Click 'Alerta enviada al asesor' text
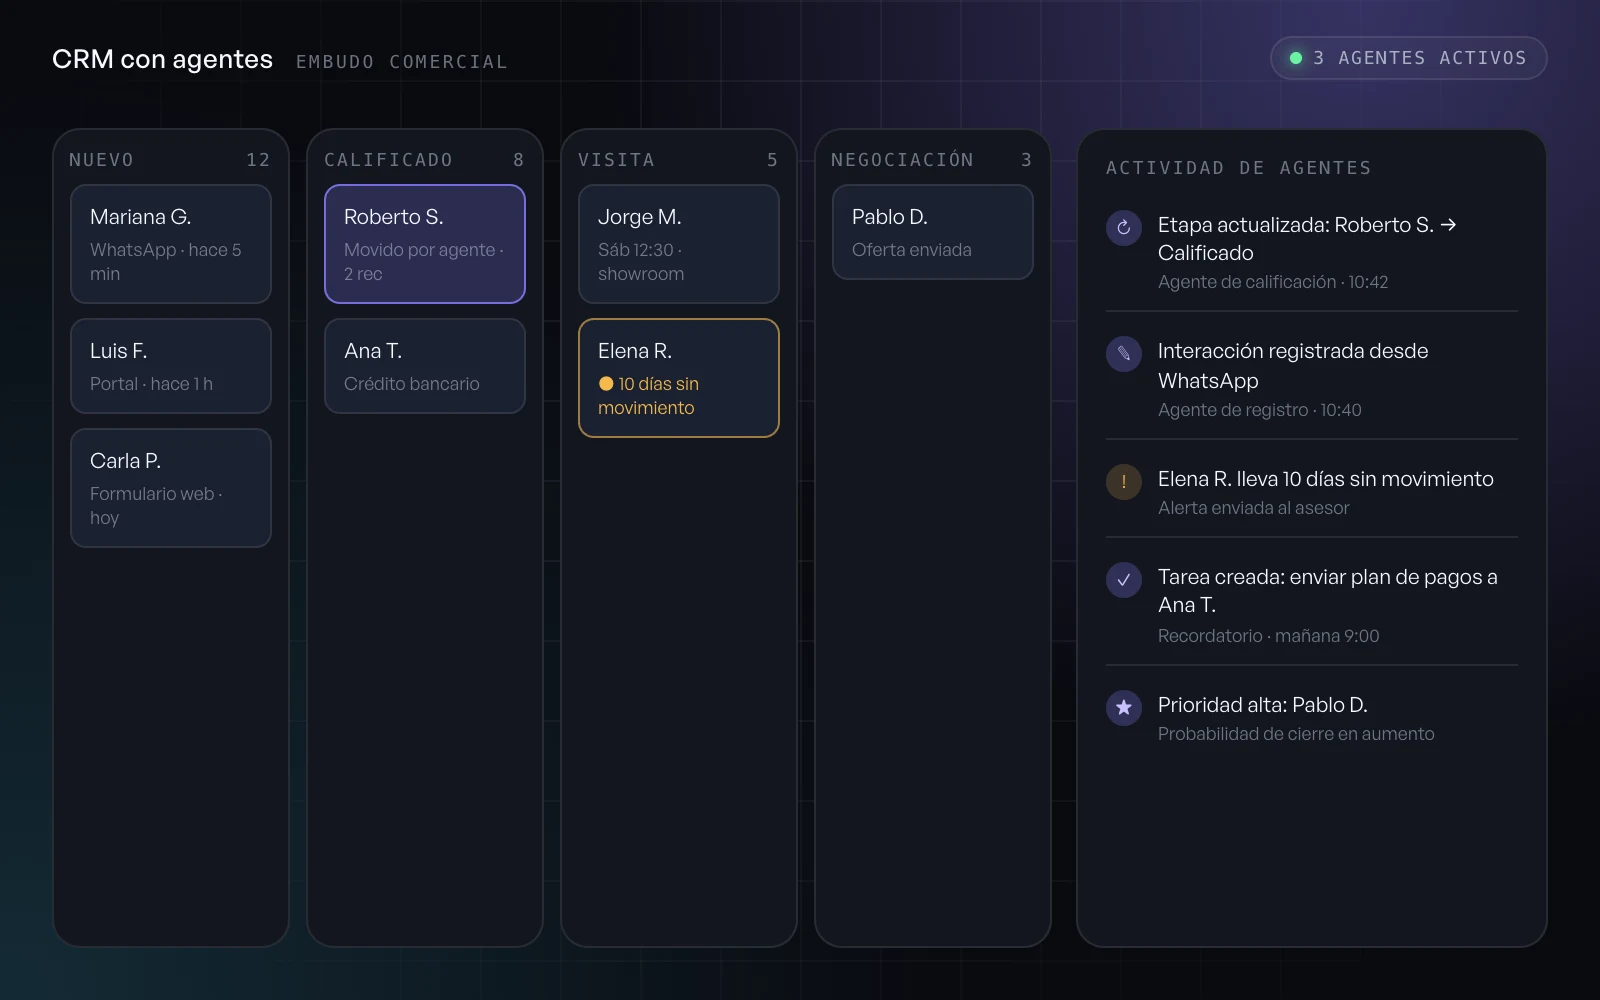The height and width of the screenshot is (1000, 1600). (1254, 508)
